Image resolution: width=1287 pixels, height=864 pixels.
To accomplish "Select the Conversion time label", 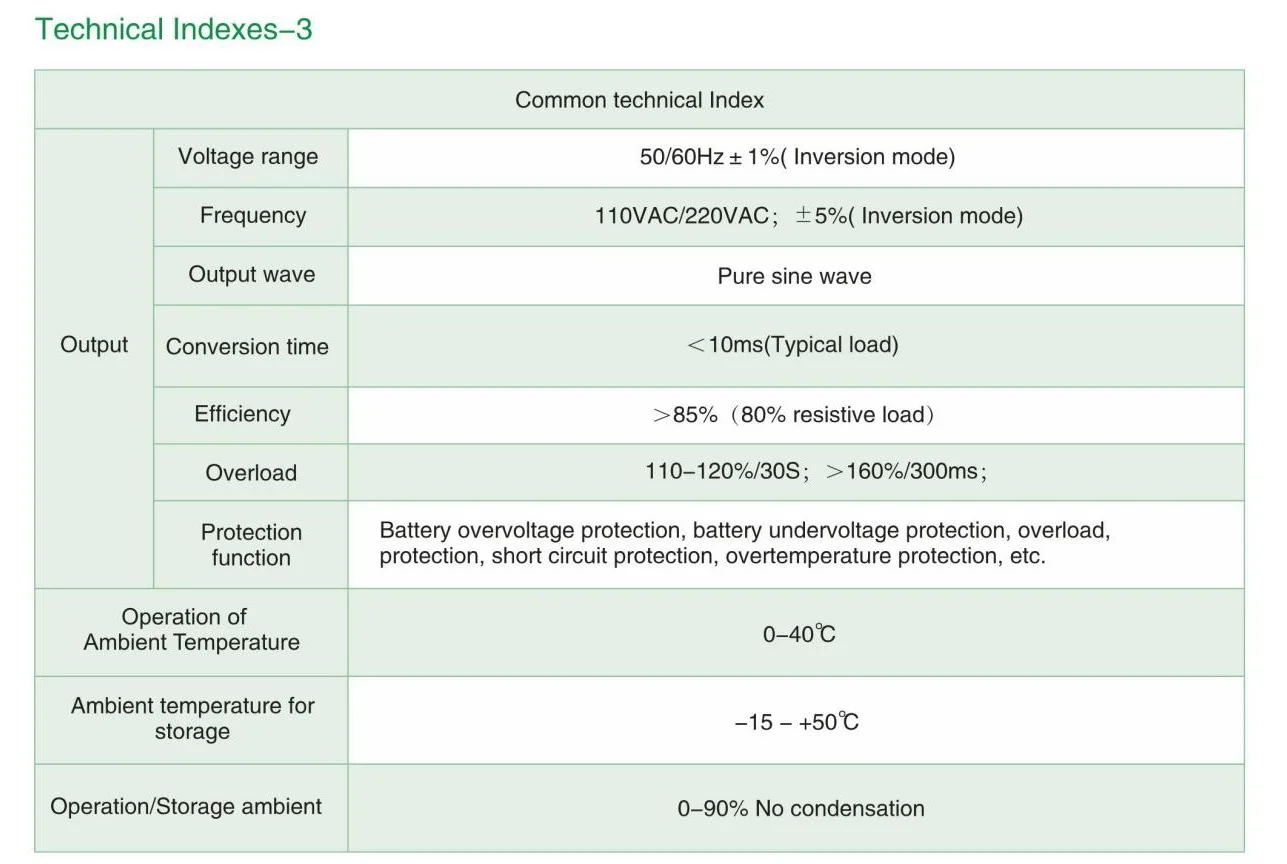I will [247, 347].
